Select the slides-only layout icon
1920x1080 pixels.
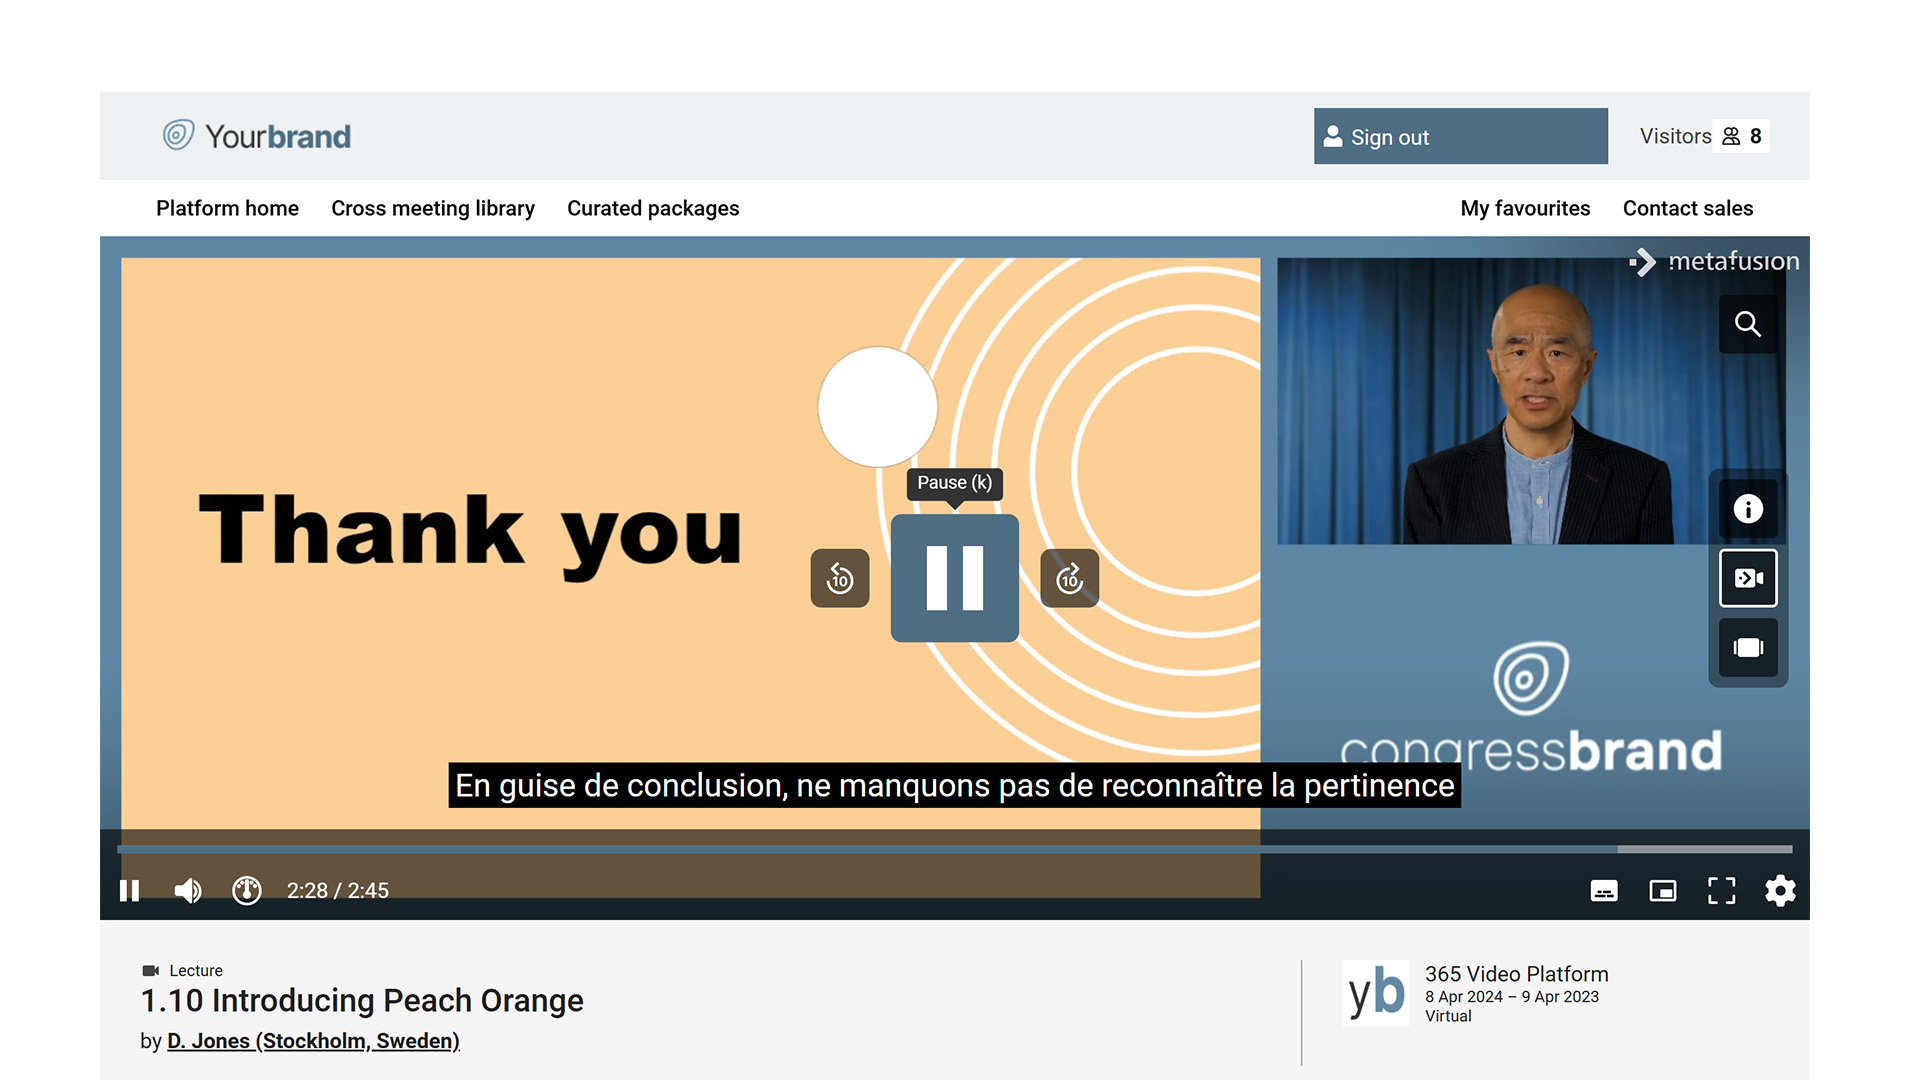click(x=1747, y=648)
